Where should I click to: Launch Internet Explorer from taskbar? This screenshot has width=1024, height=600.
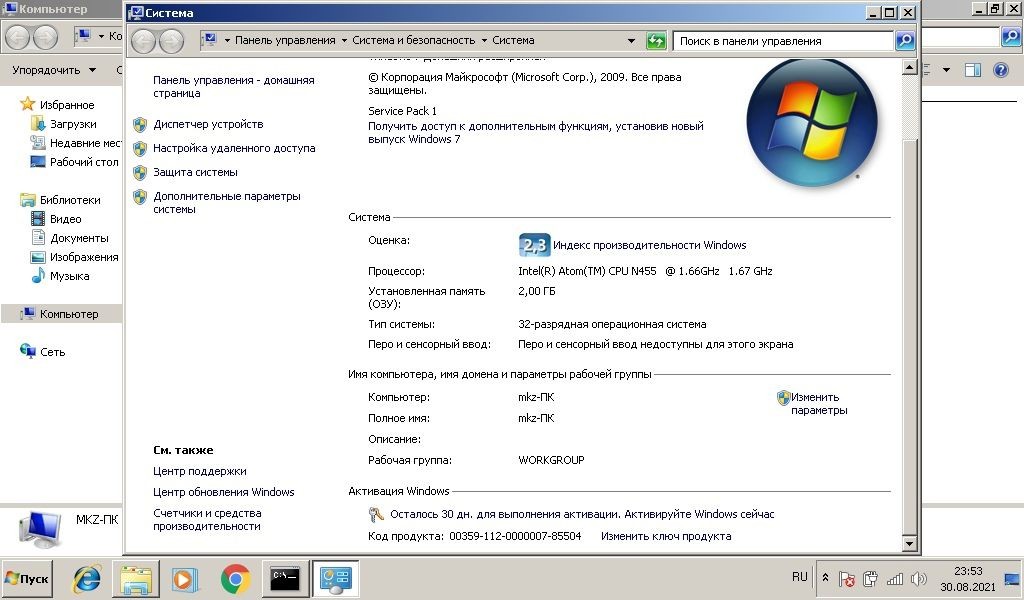tap(87, 579)
